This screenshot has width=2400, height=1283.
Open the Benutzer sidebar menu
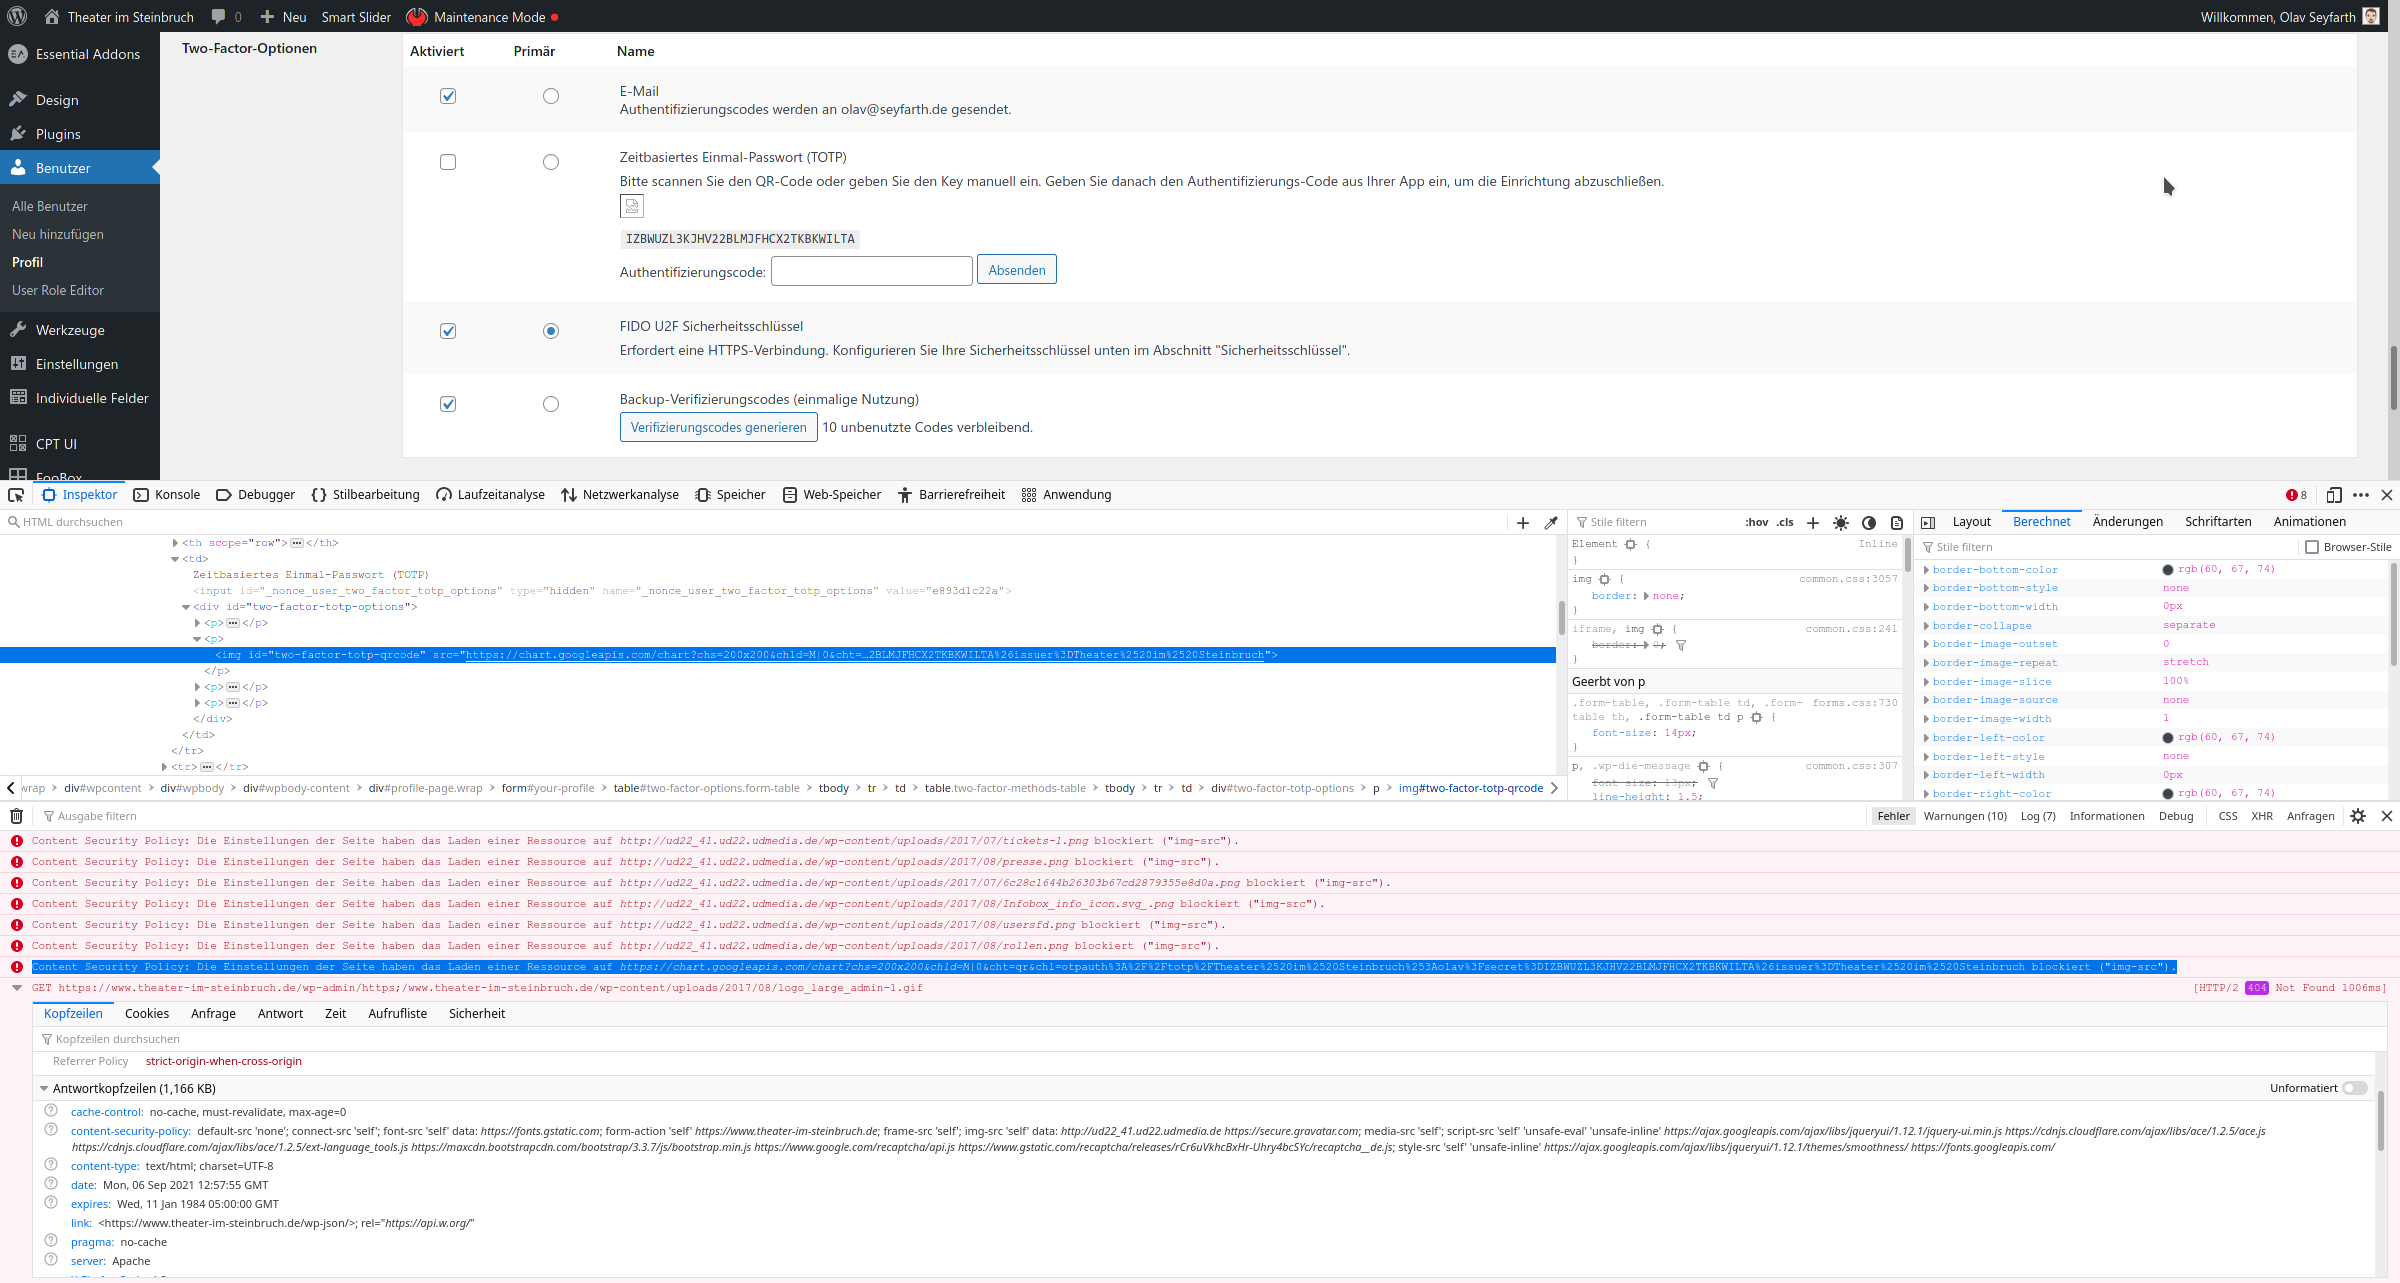(x=65, y=167)
